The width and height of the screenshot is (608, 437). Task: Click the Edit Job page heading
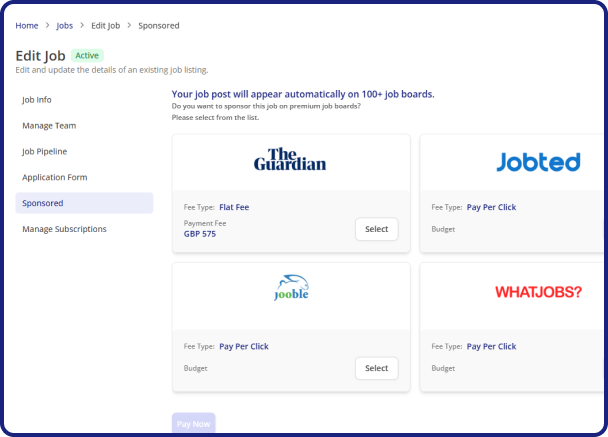click(x=40, y=56)
